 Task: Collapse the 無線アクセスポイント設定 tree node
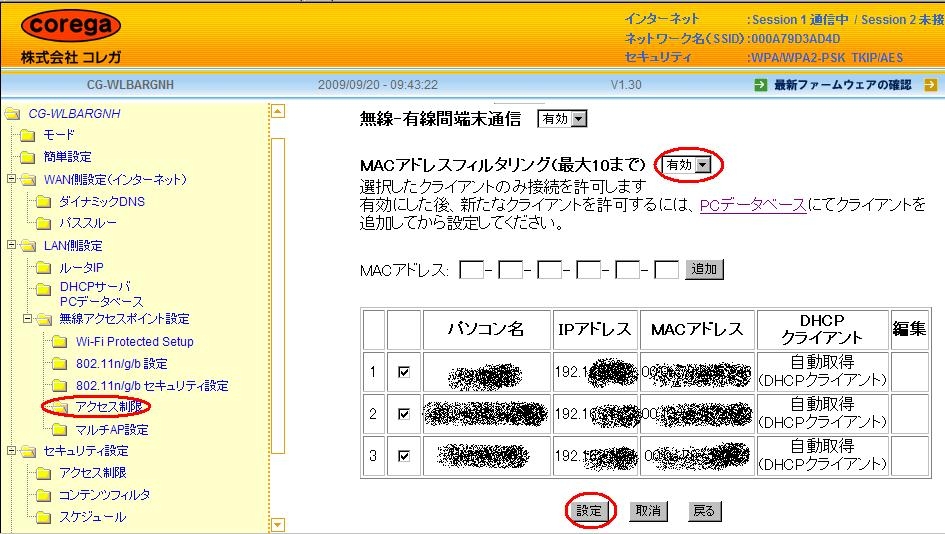[x=27, y=318]
